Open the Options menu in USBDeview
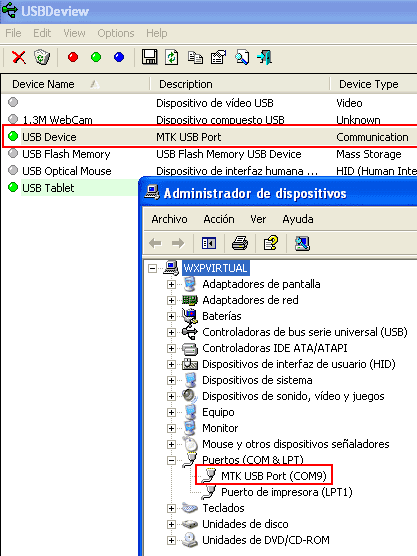 click(116, 33)
